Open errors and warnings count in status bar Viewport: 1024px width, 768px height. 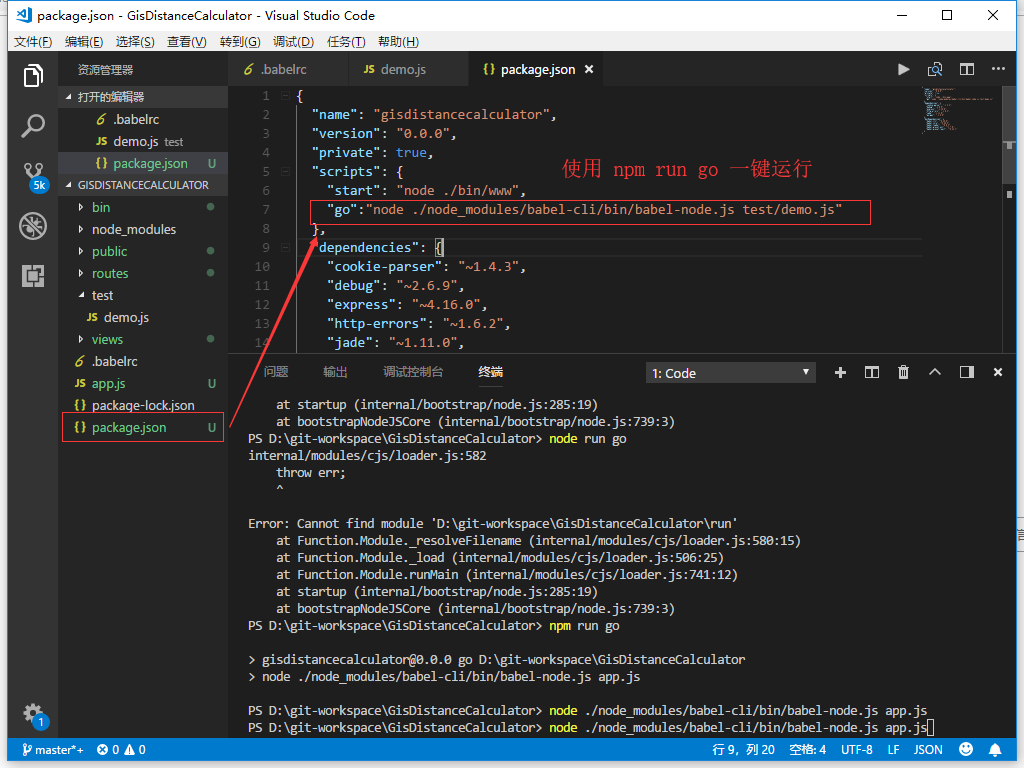coord(121,750)
